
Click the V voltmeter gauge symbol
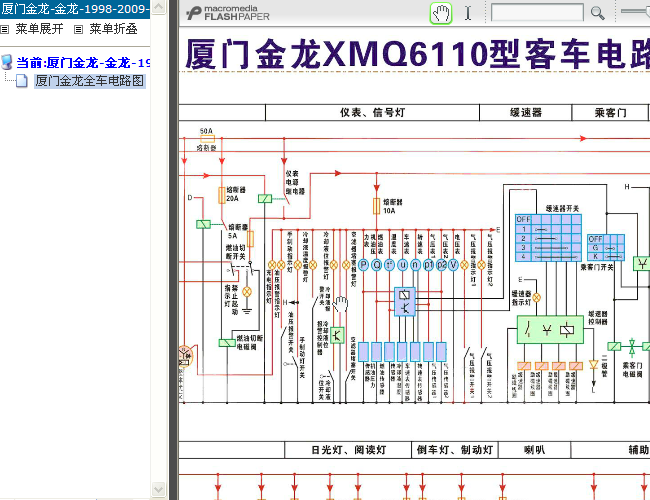coord(453,265)
